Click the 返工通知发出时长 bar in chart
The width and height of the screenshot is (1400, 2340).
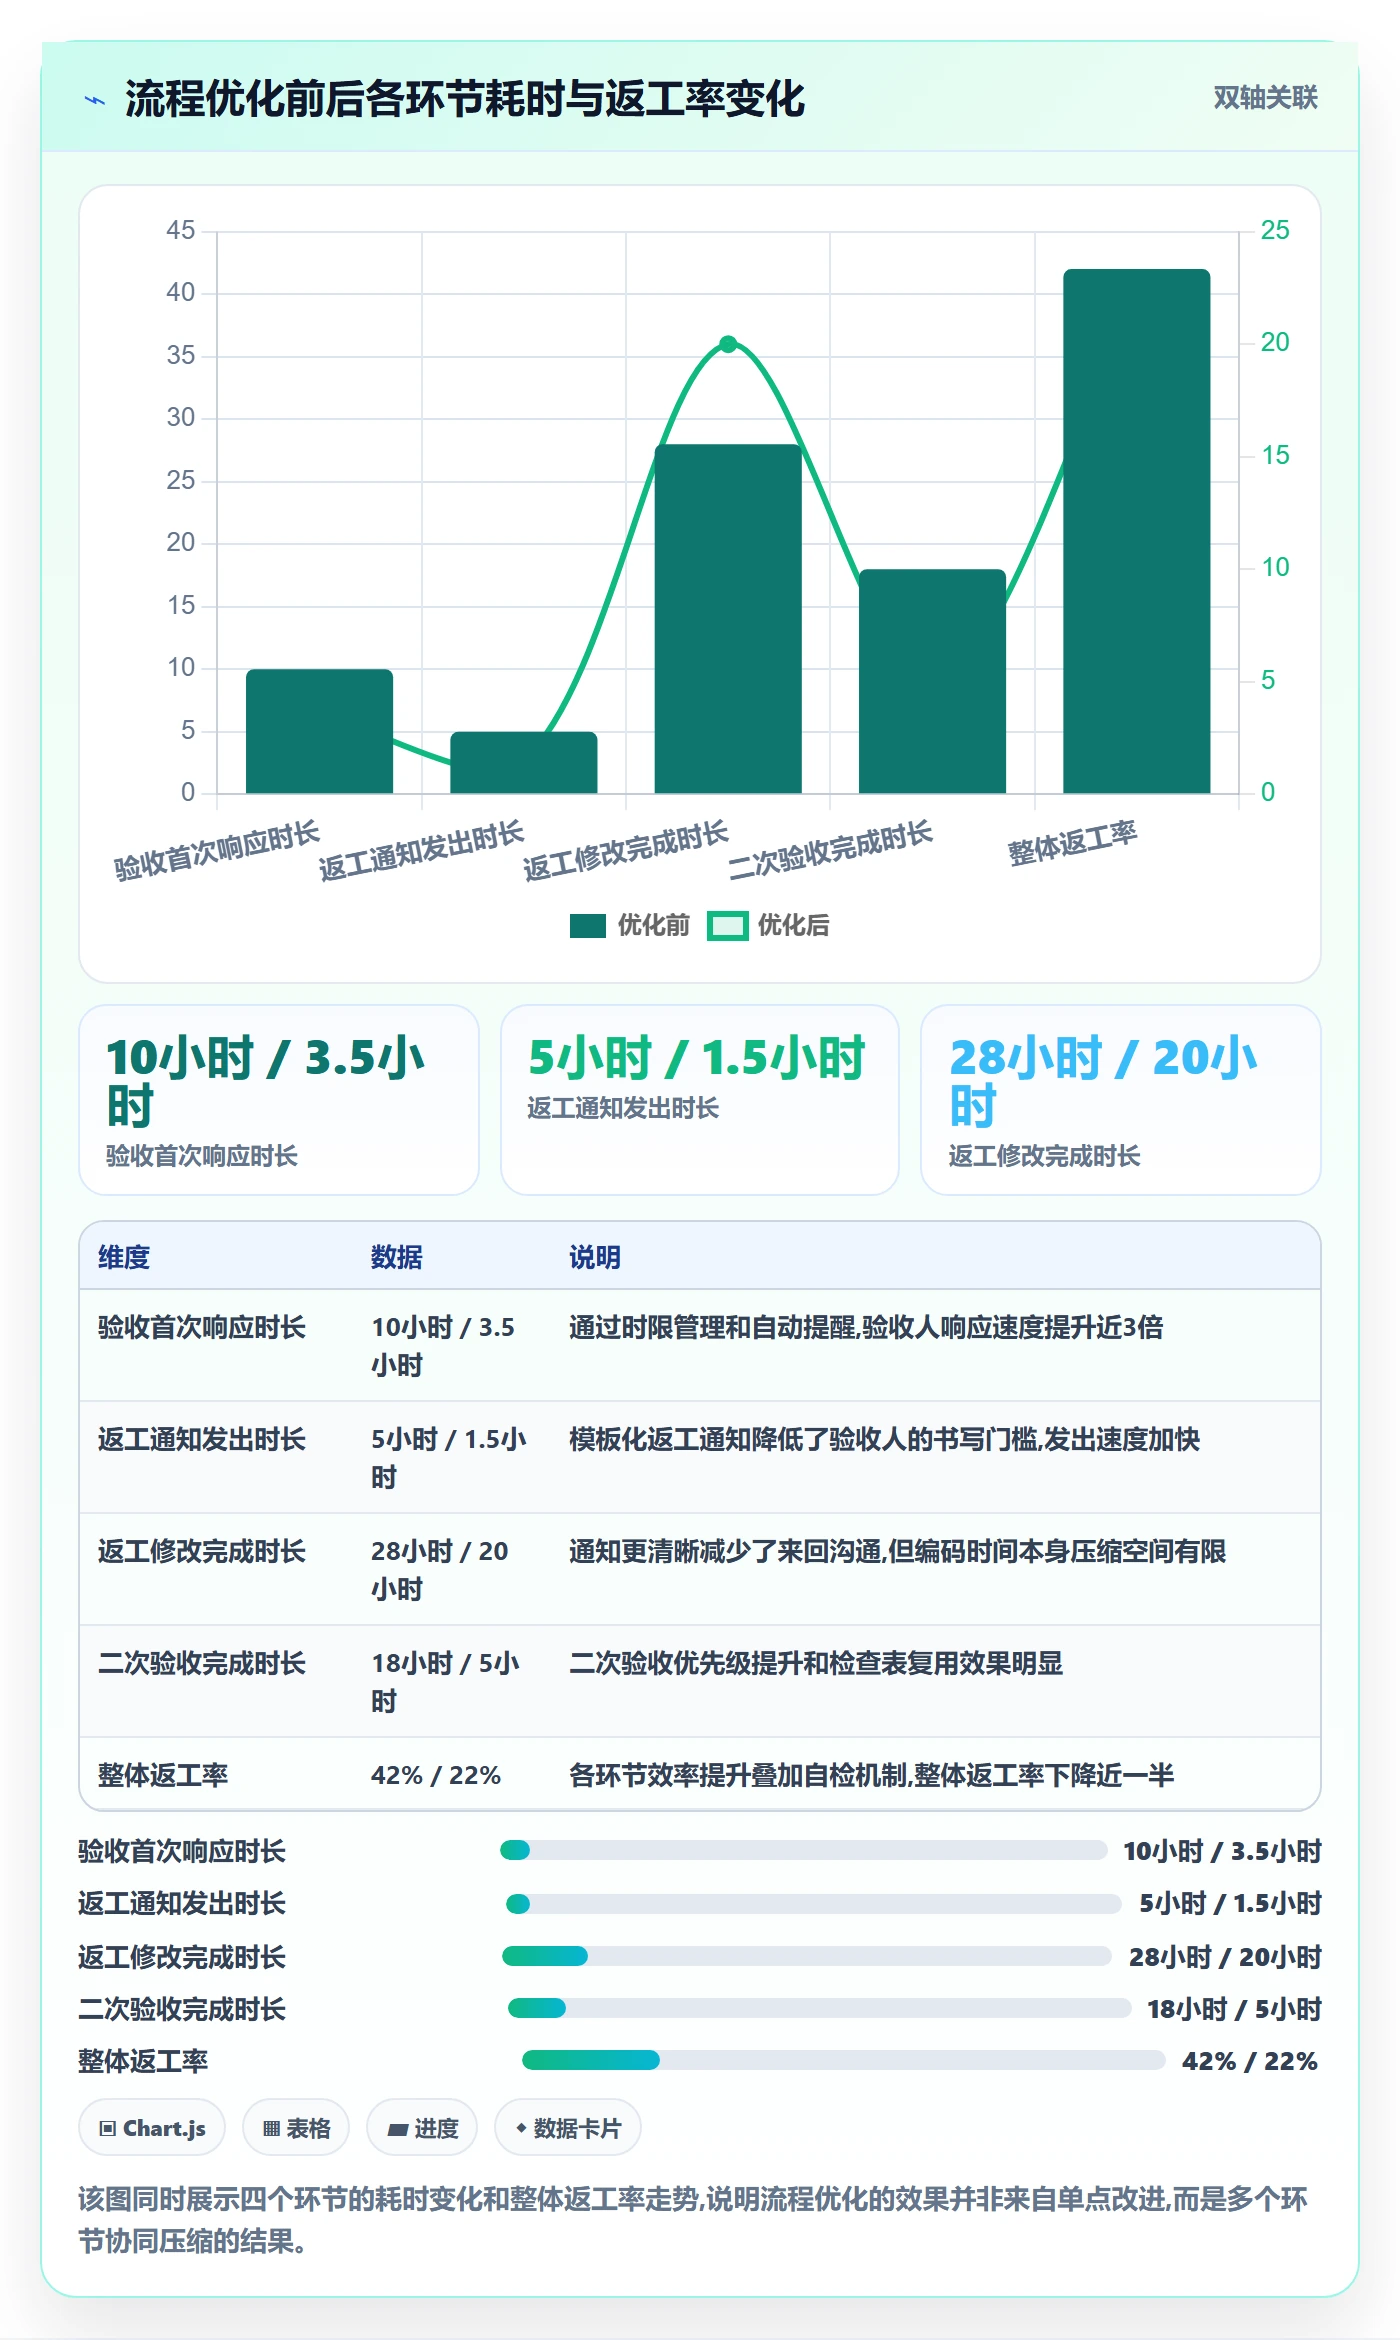(x=524, y=762)
